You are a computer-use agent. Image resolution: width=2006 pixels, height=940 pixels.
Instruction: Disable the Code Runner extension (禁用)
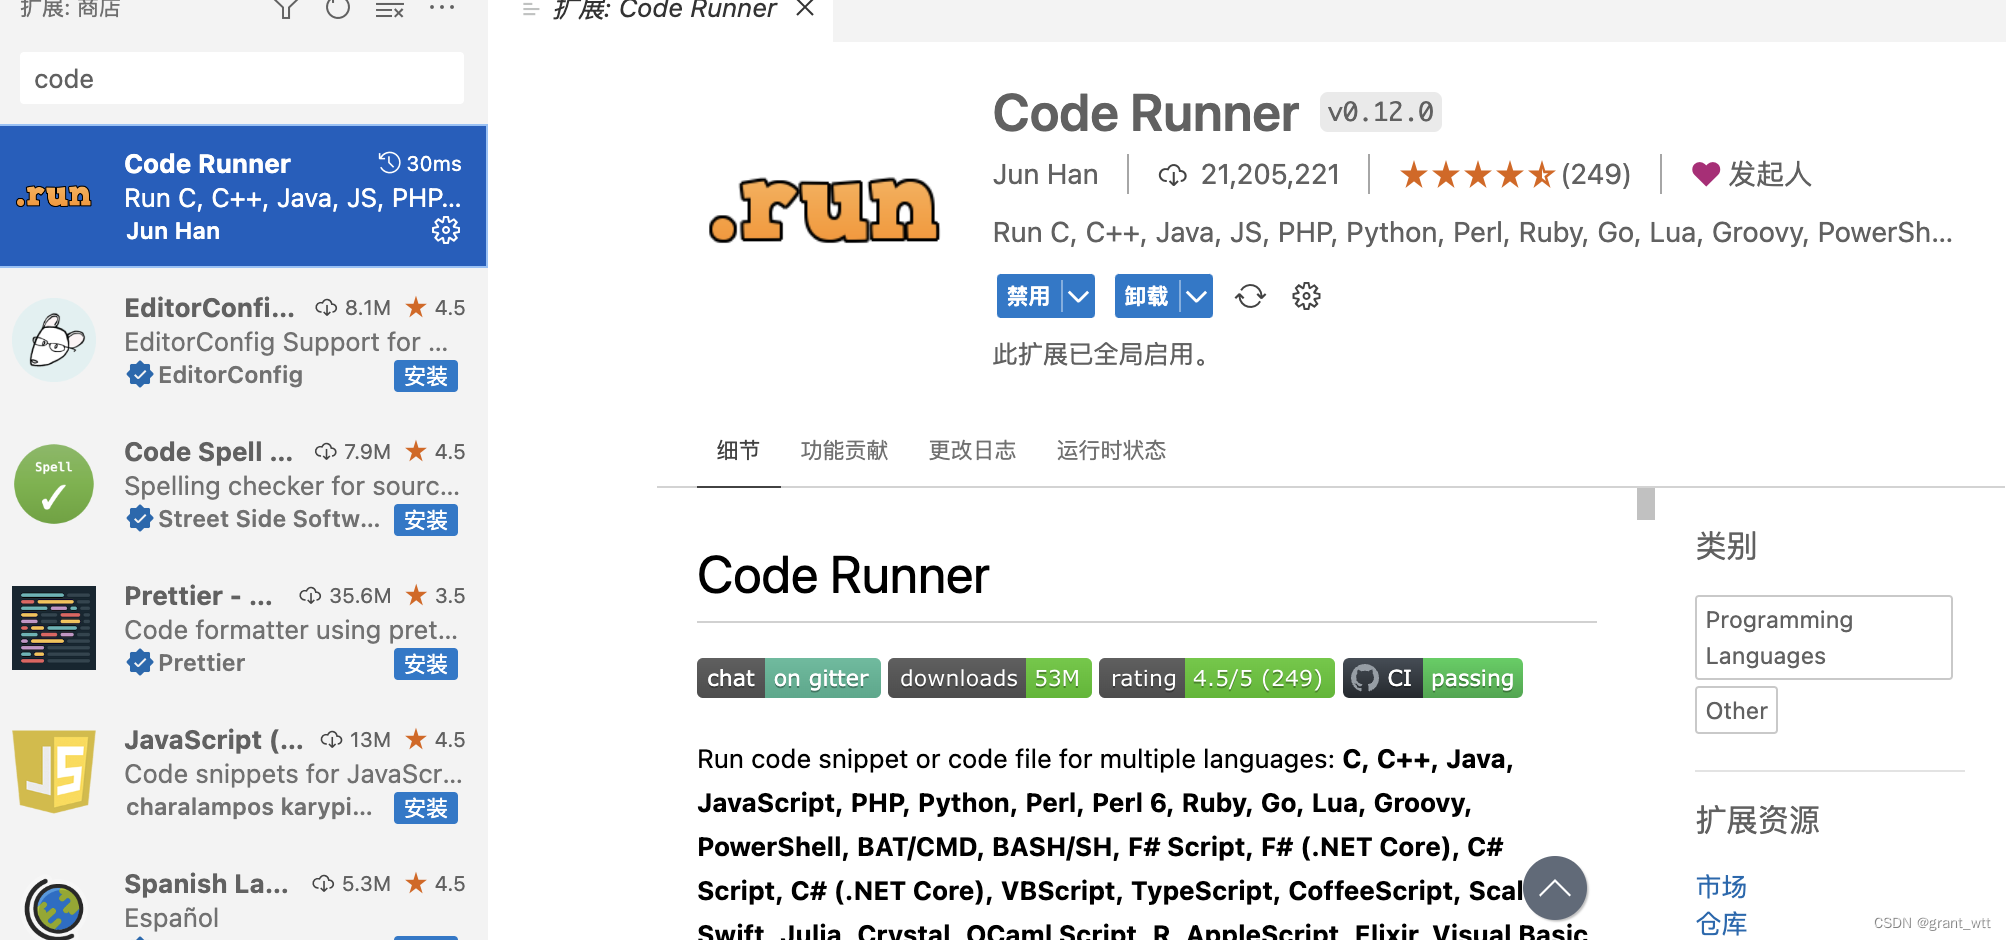point(1028,296)
